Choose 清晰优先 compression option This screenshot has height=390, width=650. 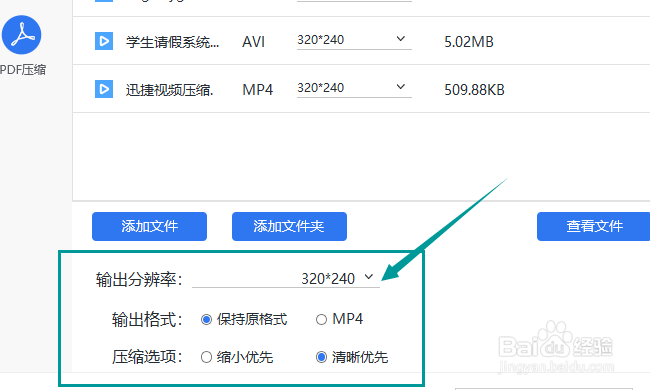pyautogui.click(x=321, y=357)
